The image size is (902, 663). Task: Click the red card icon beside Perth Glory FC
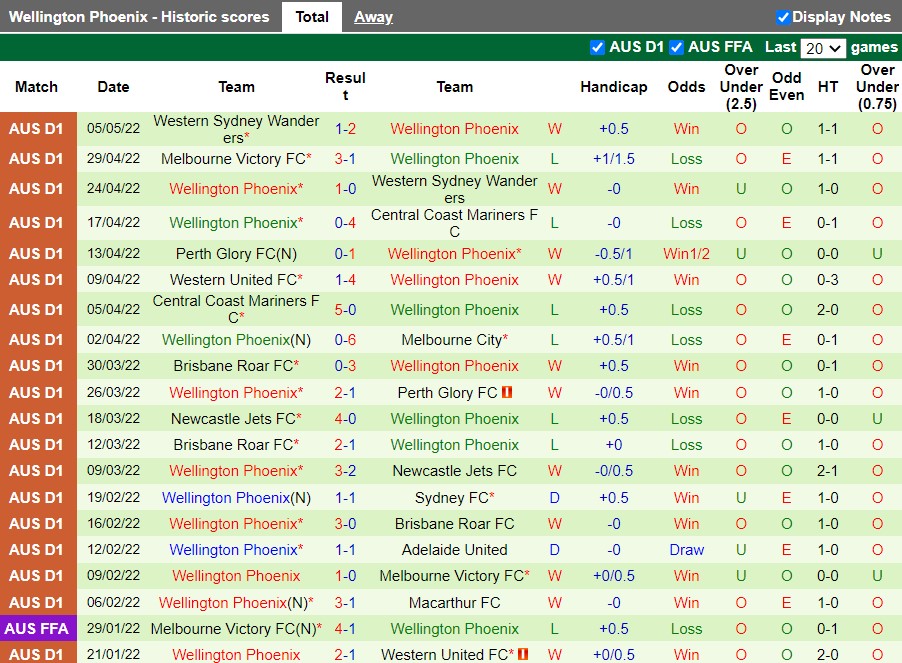click(507, 392)
